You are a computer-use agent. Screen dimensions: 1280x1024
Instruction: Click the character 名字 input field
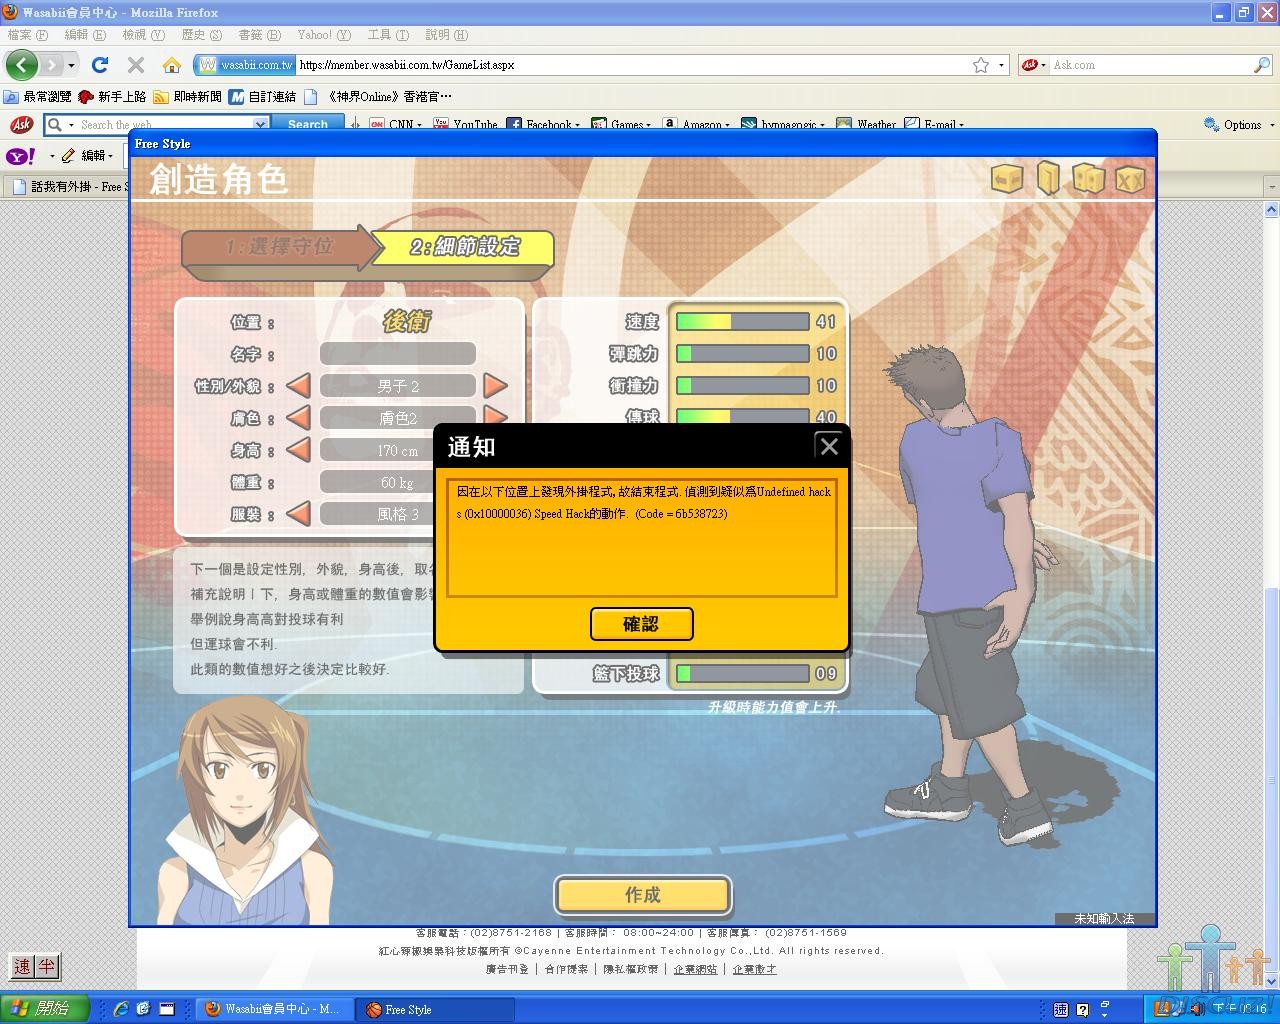[398, 354]
